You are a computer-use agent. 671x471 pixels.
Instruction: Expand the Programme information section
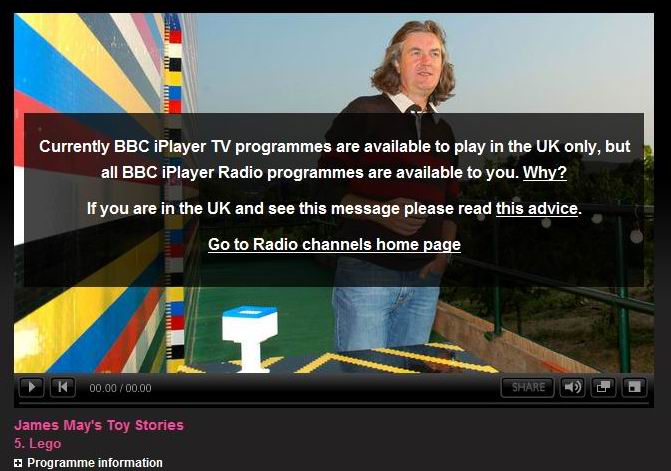point(95,463)
